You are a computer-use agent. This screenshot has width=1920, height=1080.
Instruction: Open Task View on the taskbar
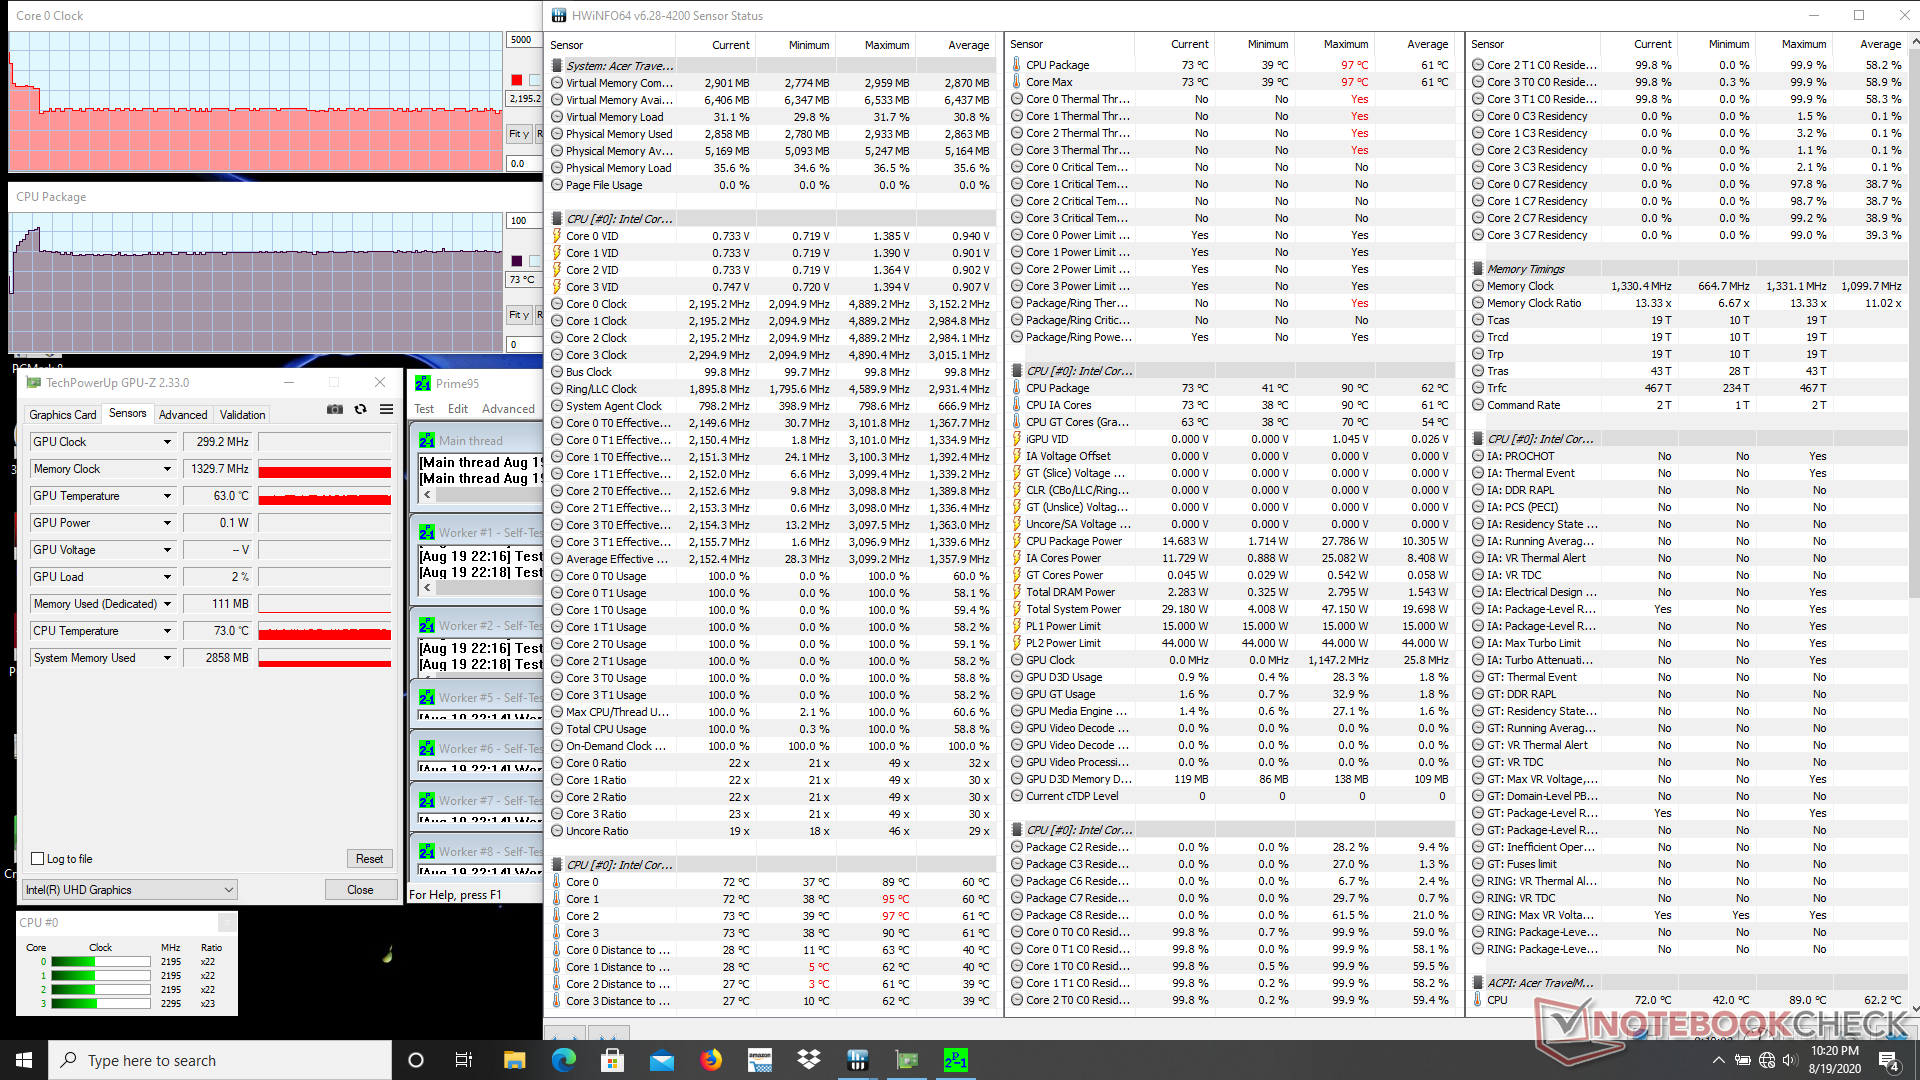point(463,1060)
